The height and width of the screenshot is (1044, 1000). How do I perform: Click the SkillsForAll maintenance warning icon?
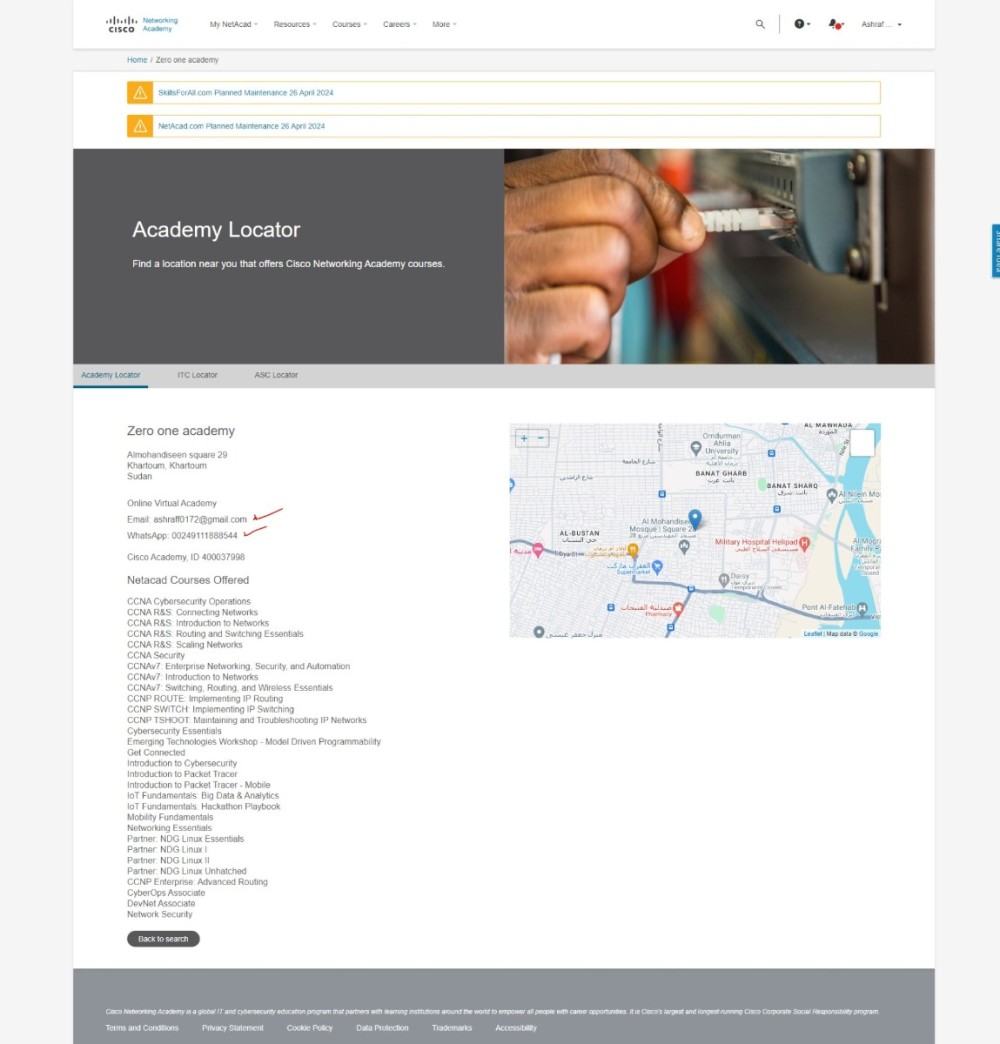[x=140, y=93]
